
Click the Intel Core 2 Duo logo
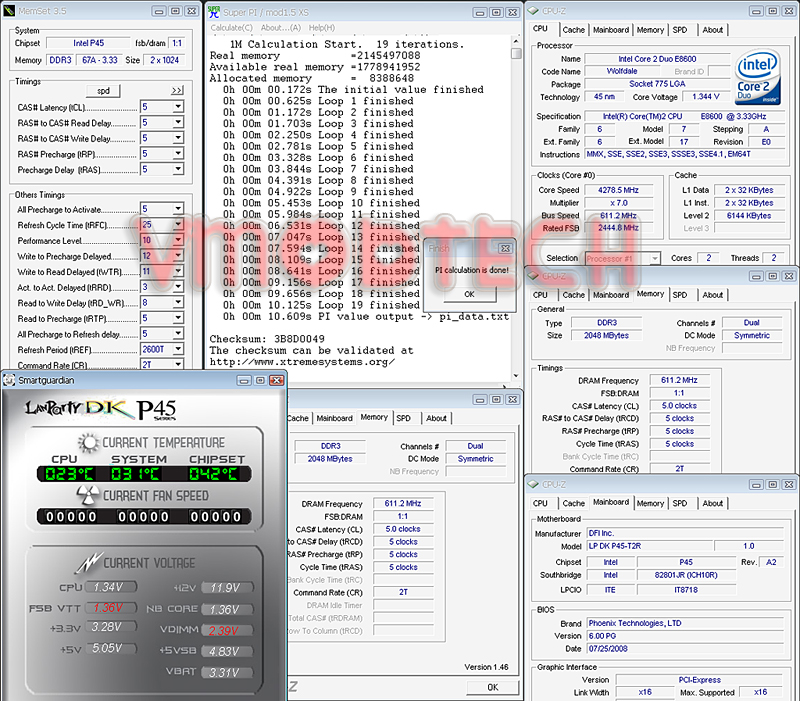[758, 77]
